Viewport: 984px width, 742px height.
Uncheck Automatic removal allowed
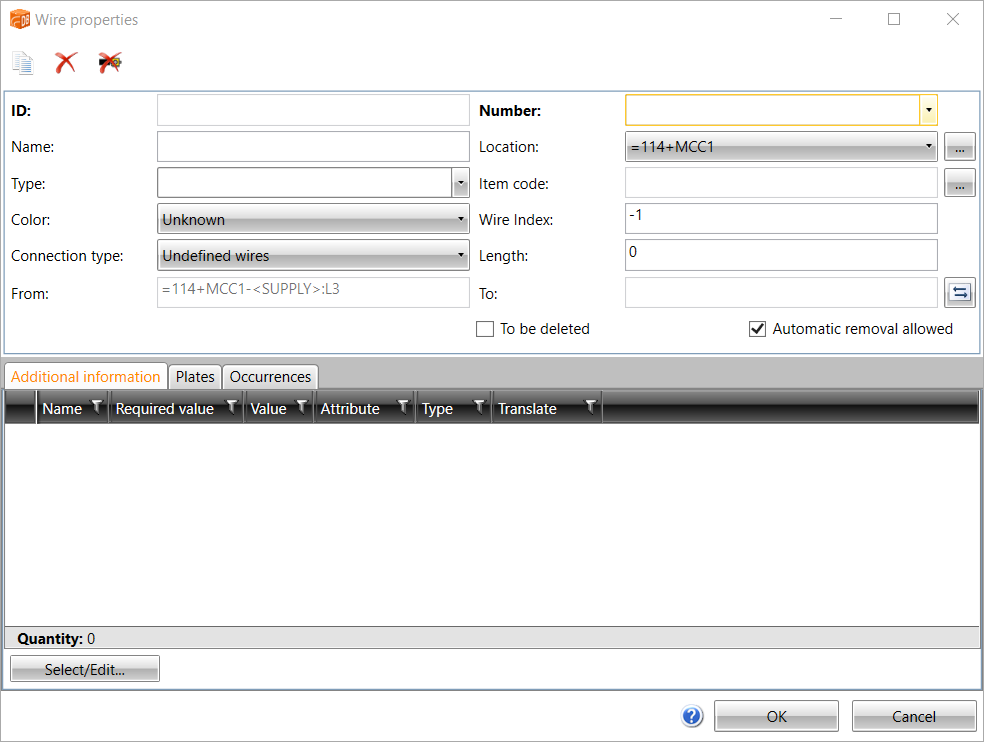click(757, 329)
